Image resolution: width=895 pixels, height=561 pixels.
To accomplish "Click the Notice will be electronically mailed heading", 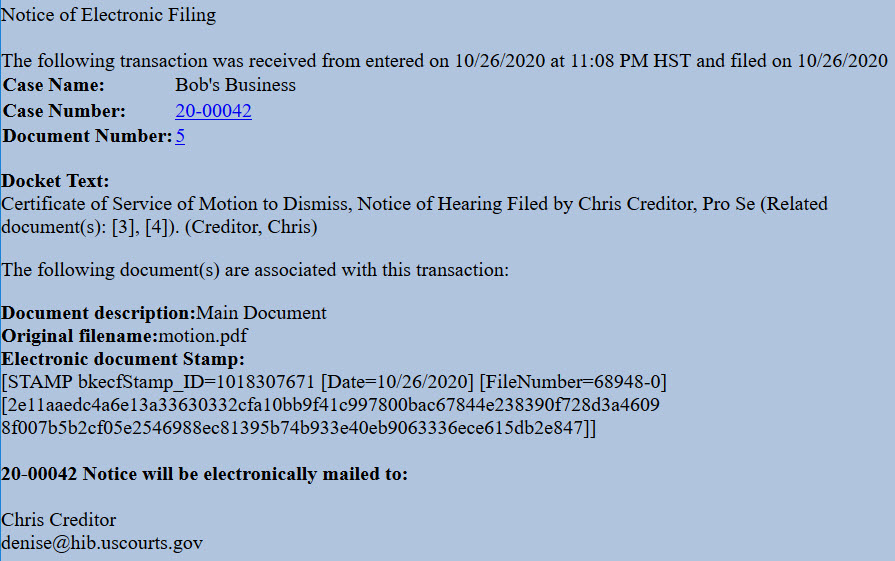I will click(x=204, y=474).
